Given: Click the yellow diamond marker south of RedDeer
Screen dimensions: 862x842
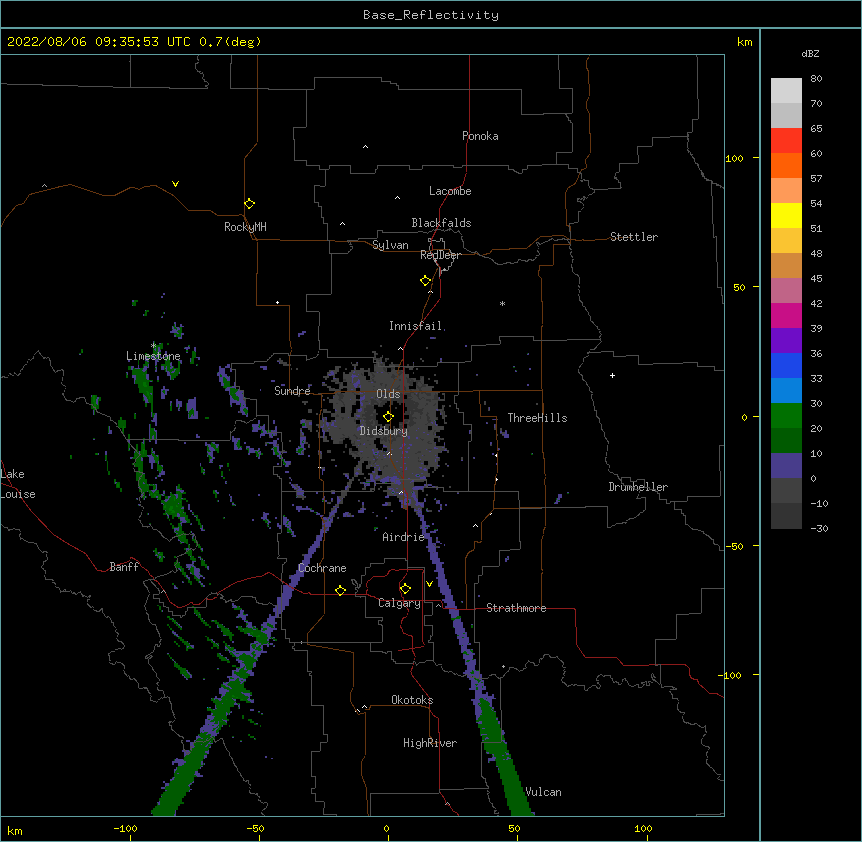Looking at the screenshot, I should click(425, 281).
